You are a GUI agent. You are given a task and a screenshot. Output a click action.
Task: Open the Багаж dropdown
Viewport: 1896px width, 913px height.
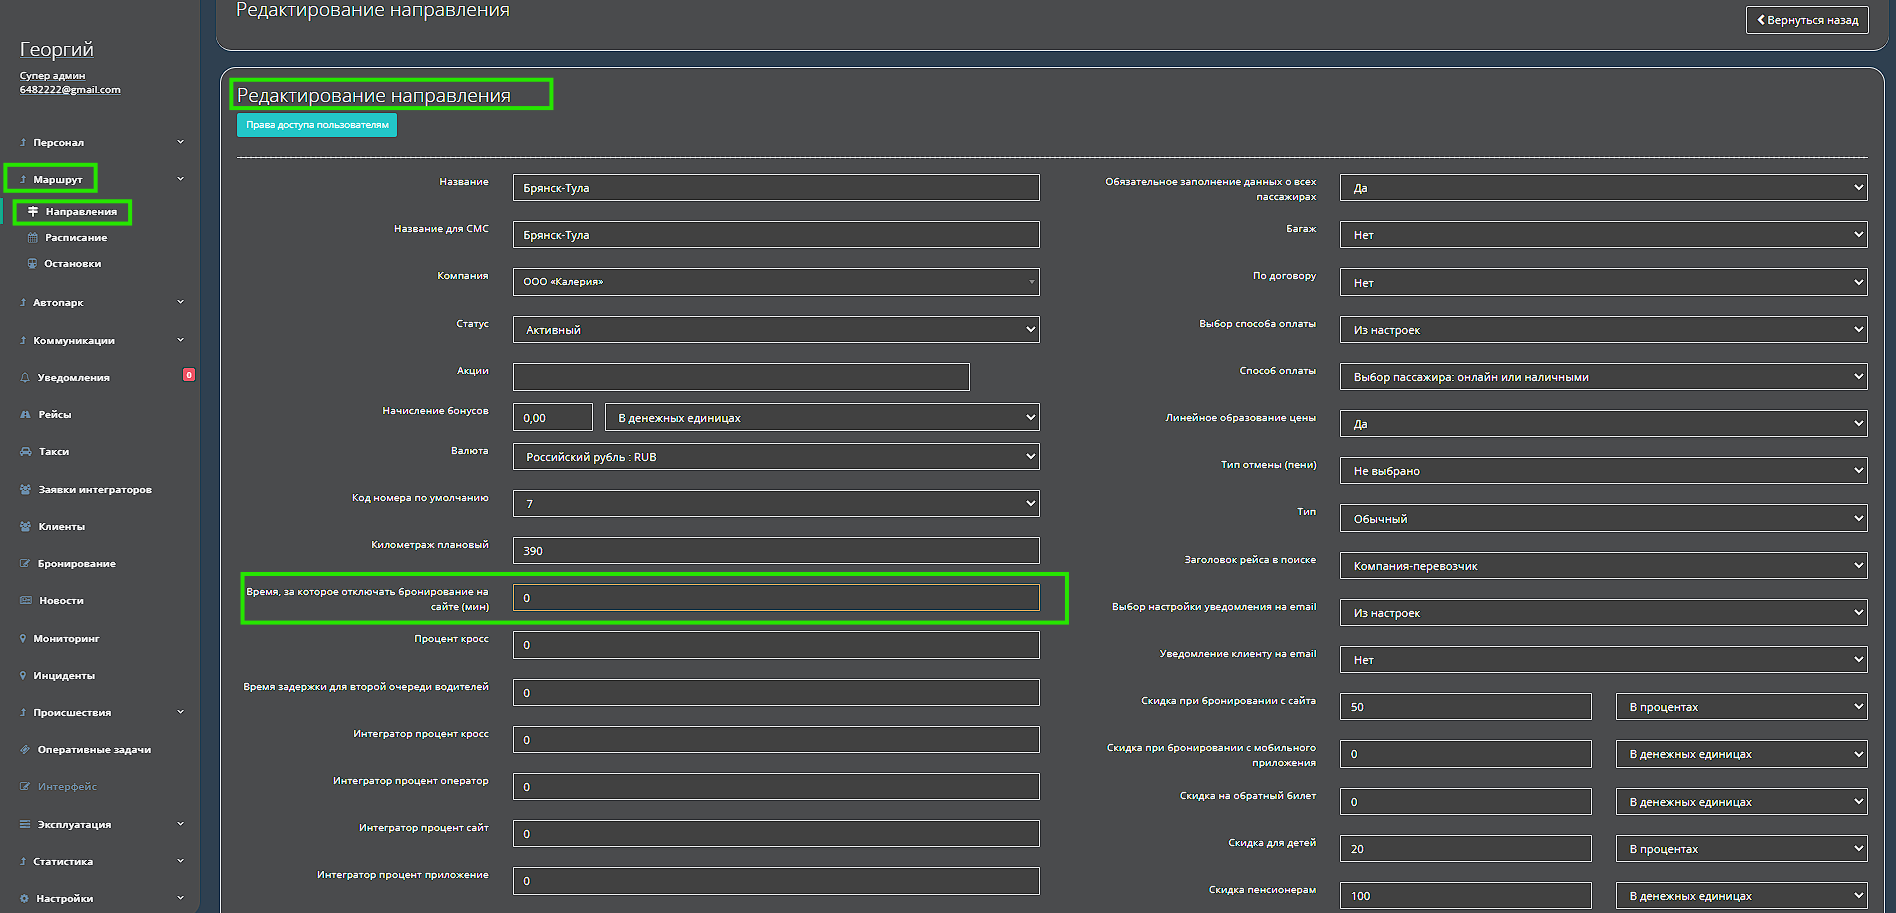(1602, 235)
